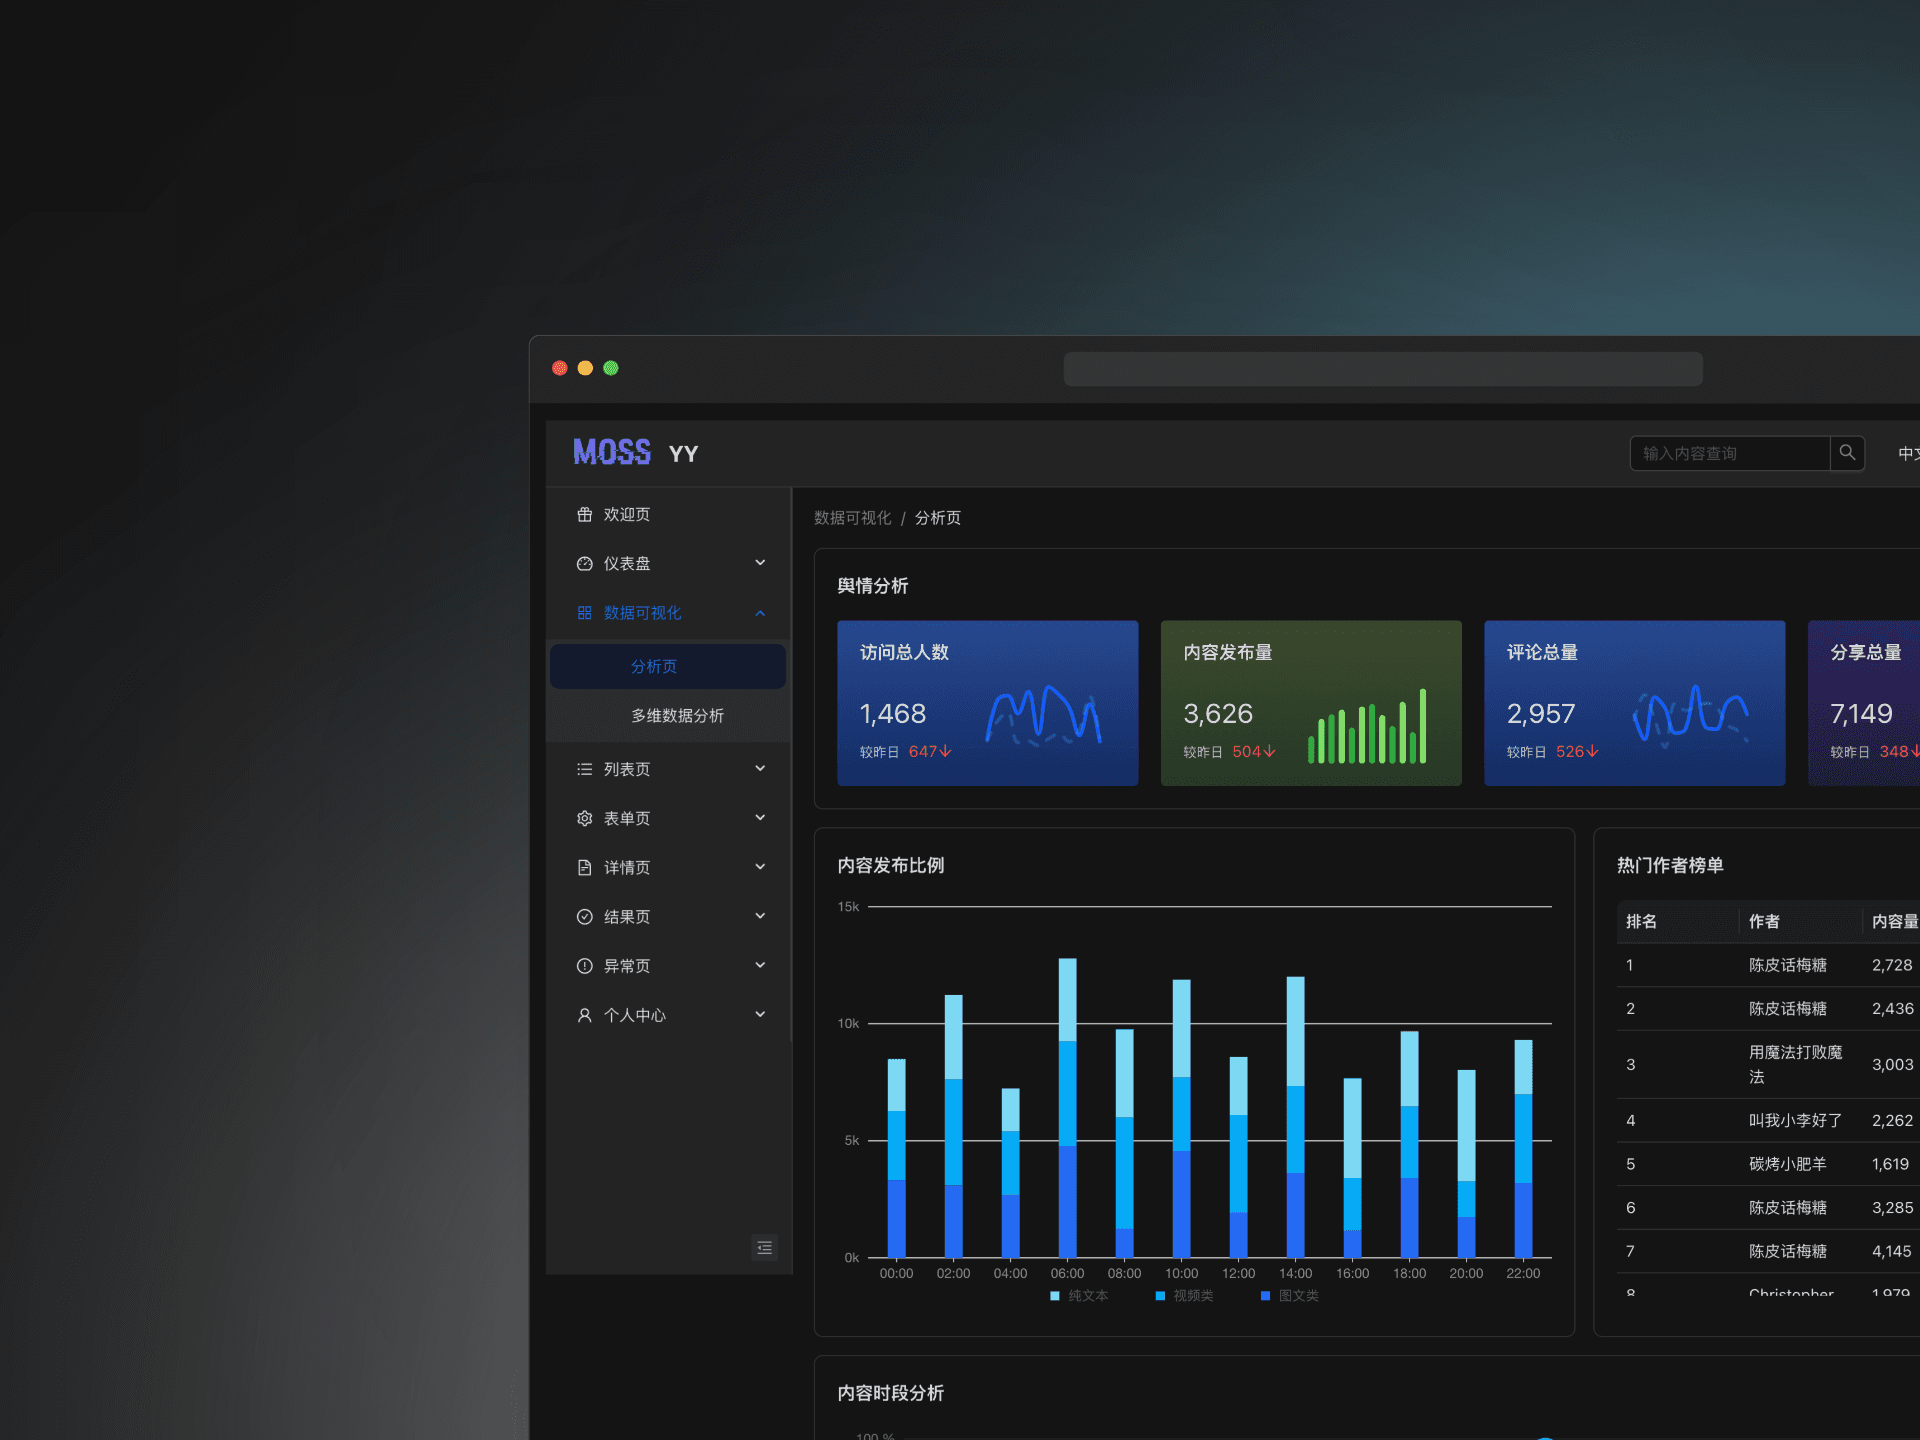Click the 内容发布量 card

coord(1311,703)
